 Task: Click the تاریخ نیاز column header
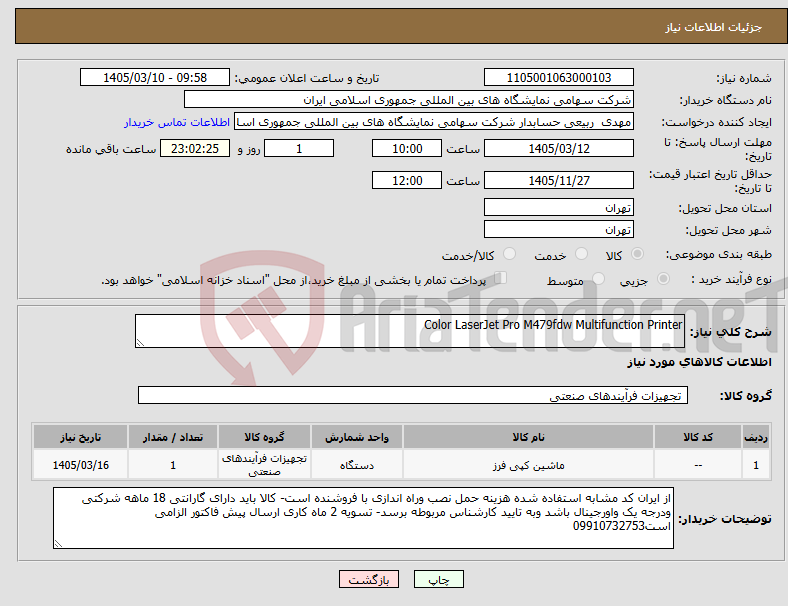80,437
